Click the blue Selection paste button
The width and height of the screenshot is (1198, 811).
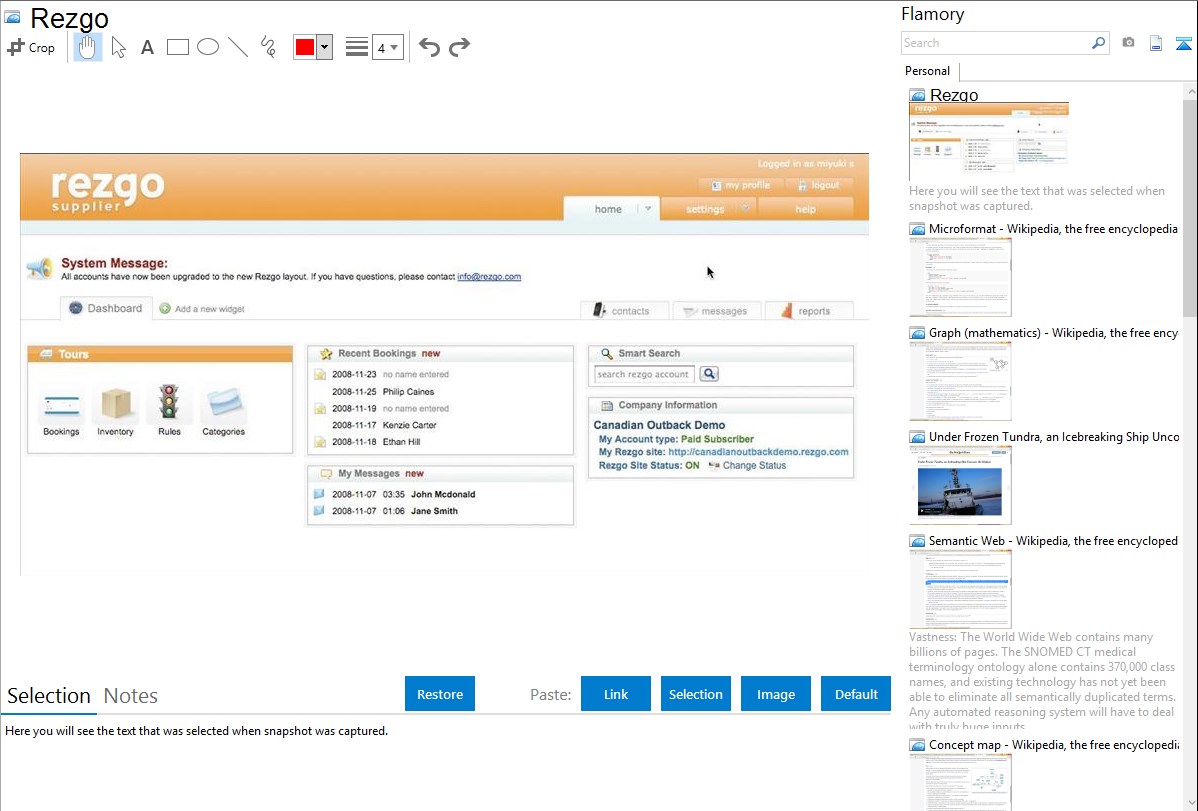(x=696, y=694)
